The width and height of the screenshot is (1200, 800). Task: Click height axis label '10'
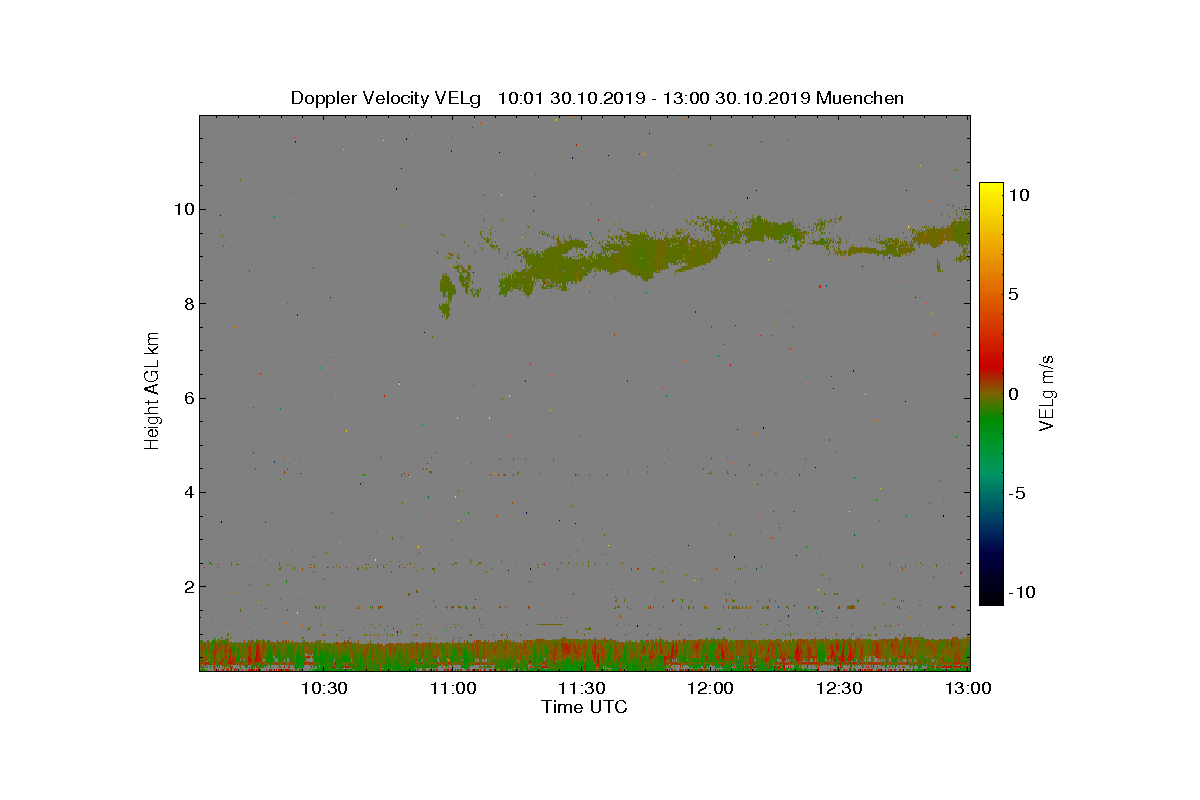coord(182,209)
